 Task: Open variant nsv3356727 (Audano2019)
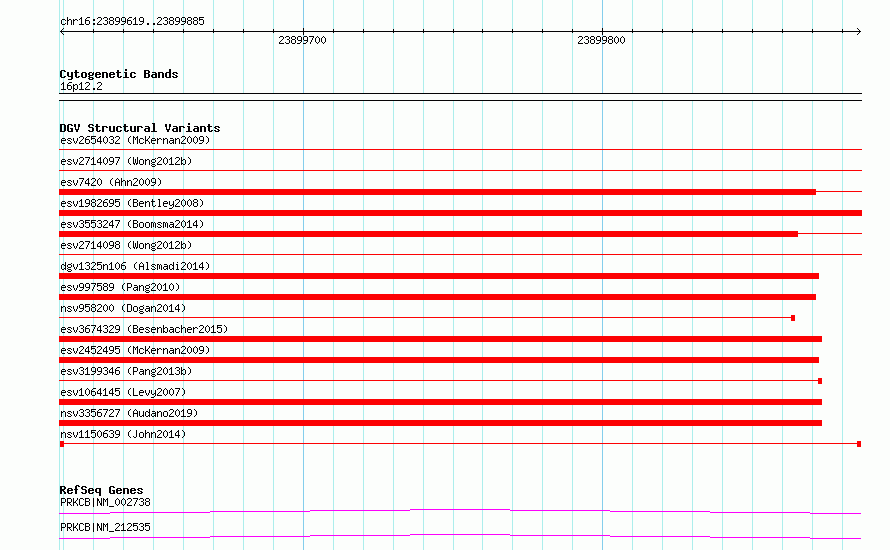(x=129, y=413)
